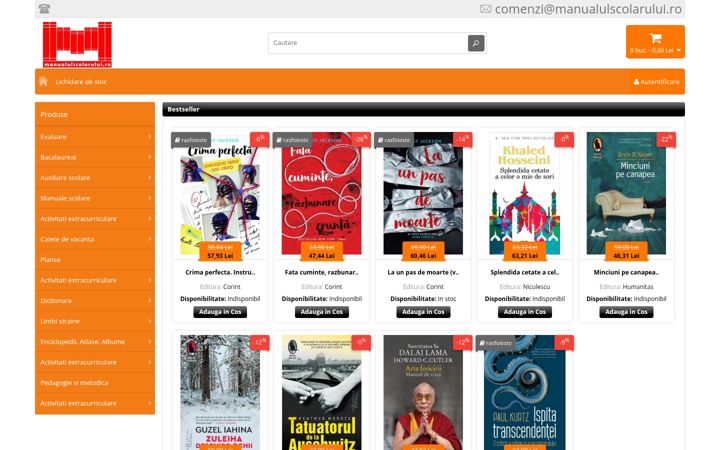Click Niculescu publisher name
Viewport: 720px width, 450px height.
pyautogui.click(x=536, y=287)
